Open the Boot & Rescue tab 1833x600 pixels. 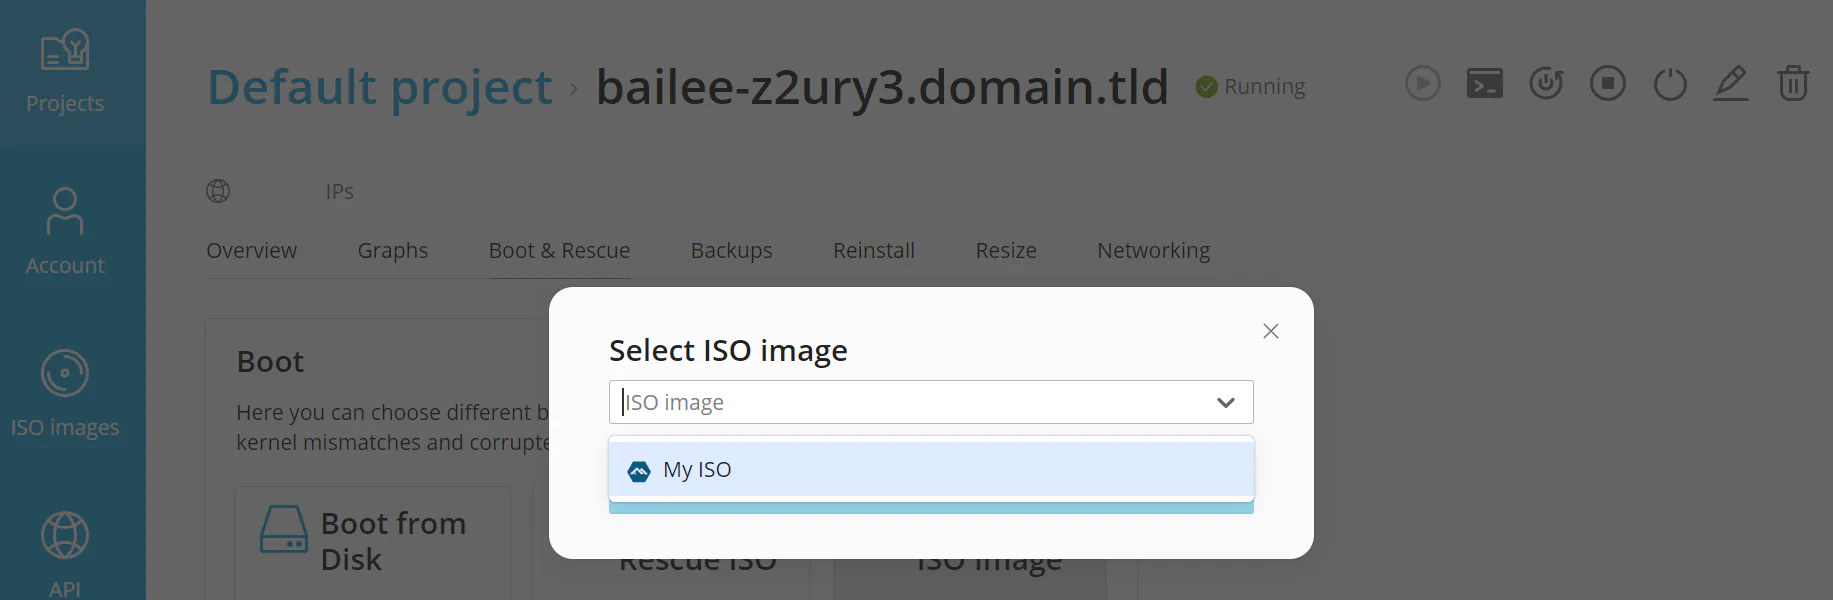[560, 250]
